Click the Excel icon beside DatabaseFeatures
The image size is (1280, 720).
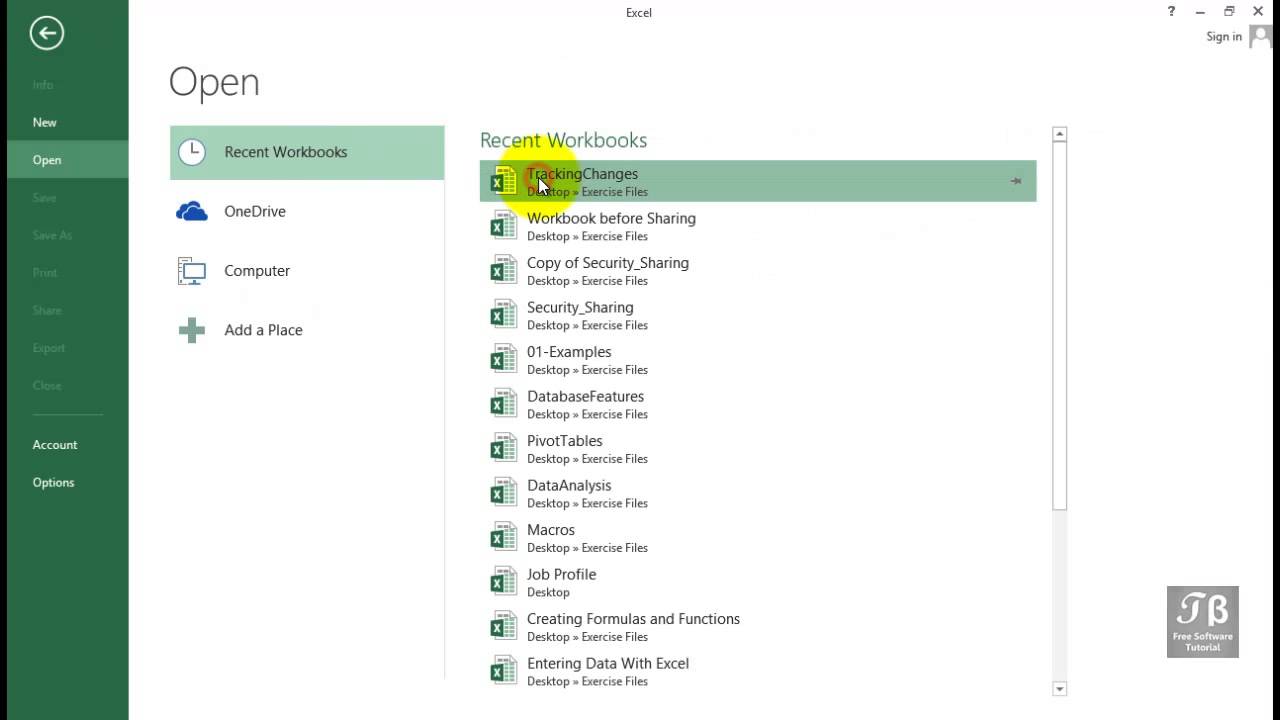[x=503, y=404]
